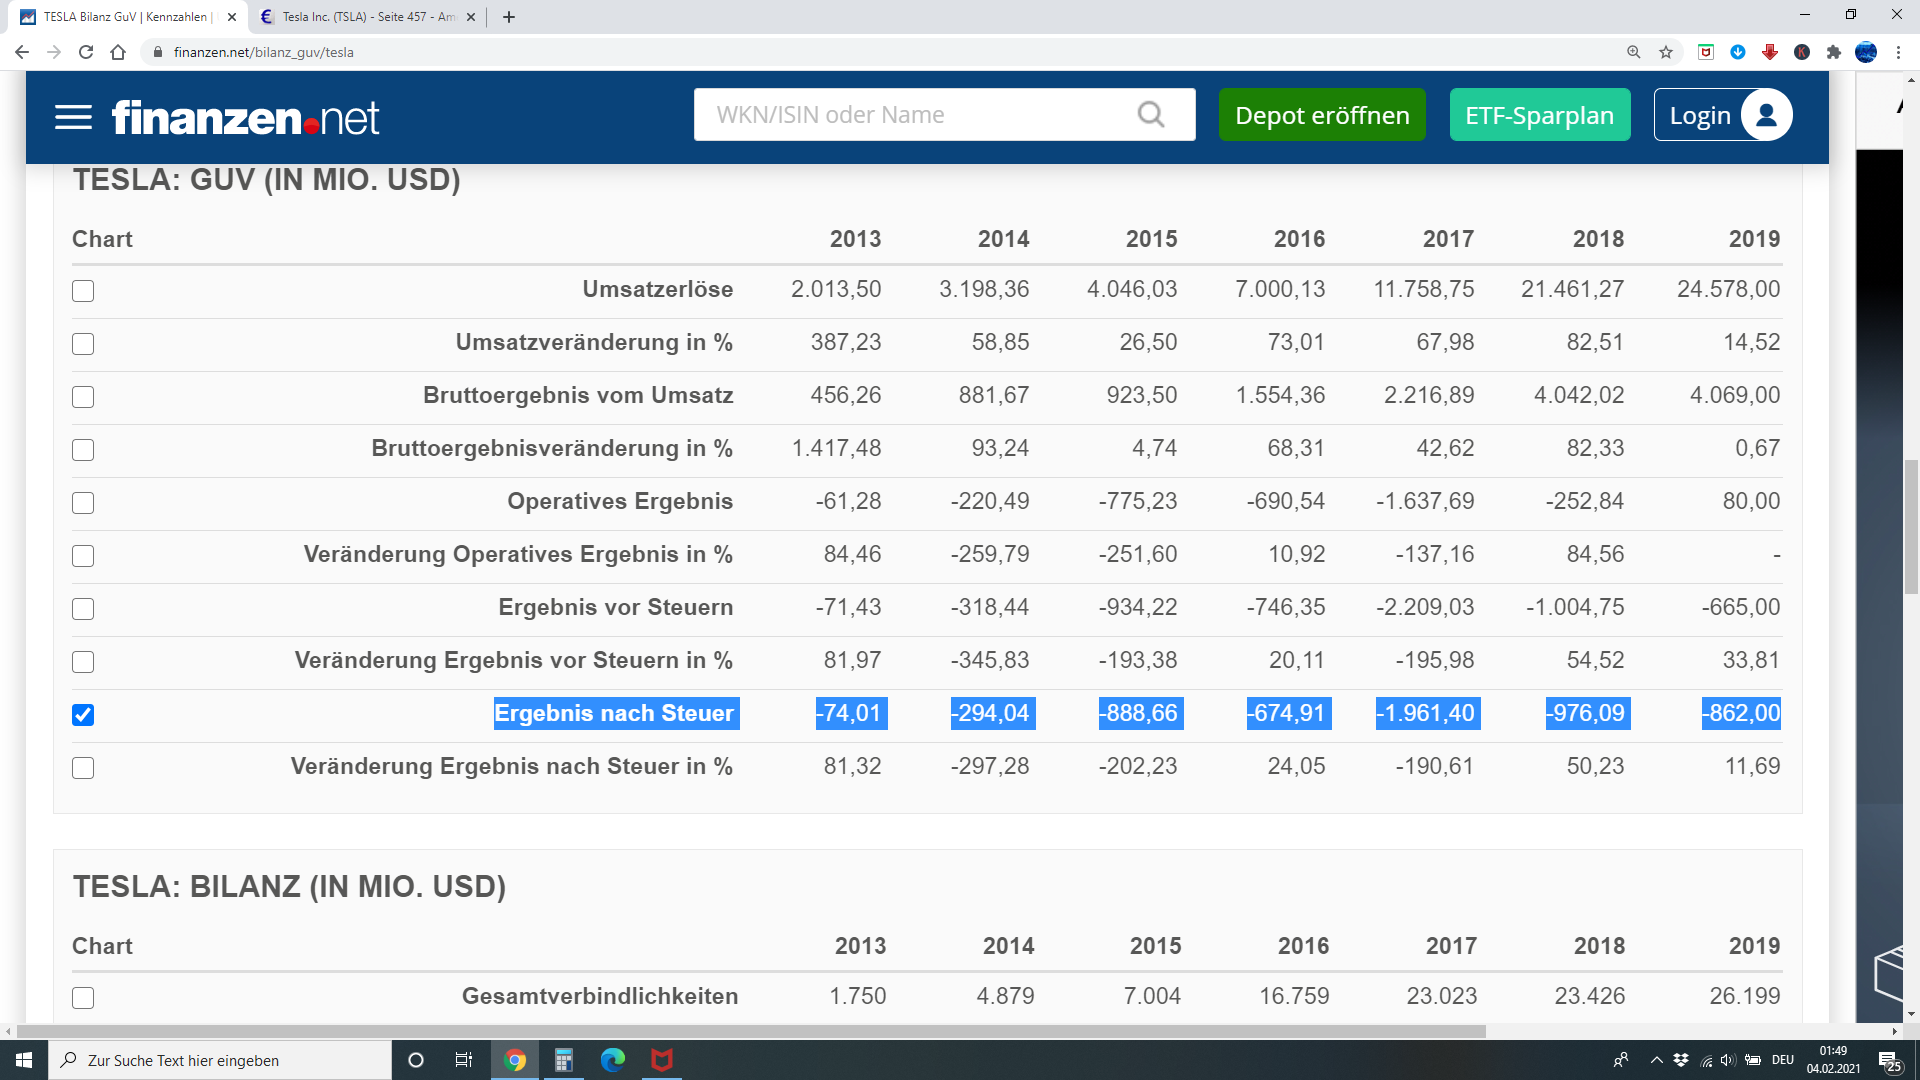Tick the Gesamtverbindlichkeiten checkbox
Viewport: 1920px width, 1080px height.
point(83,998)
